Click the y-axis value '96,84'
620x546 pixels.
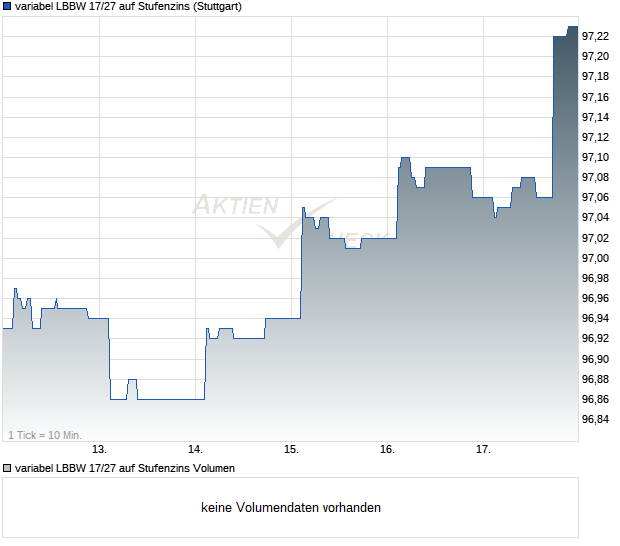(x=595, y=419)
